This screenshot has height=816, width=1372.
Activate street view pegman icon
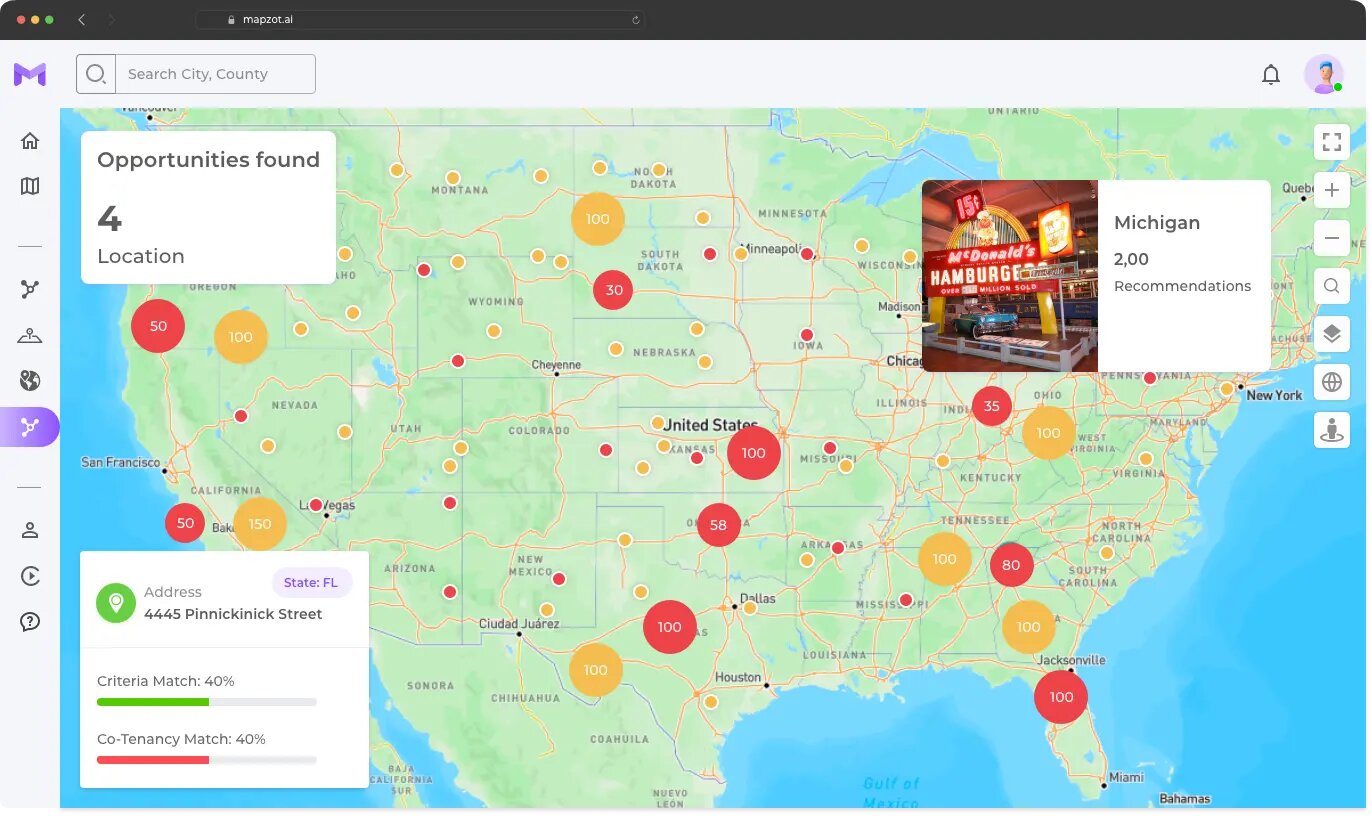1332,430
